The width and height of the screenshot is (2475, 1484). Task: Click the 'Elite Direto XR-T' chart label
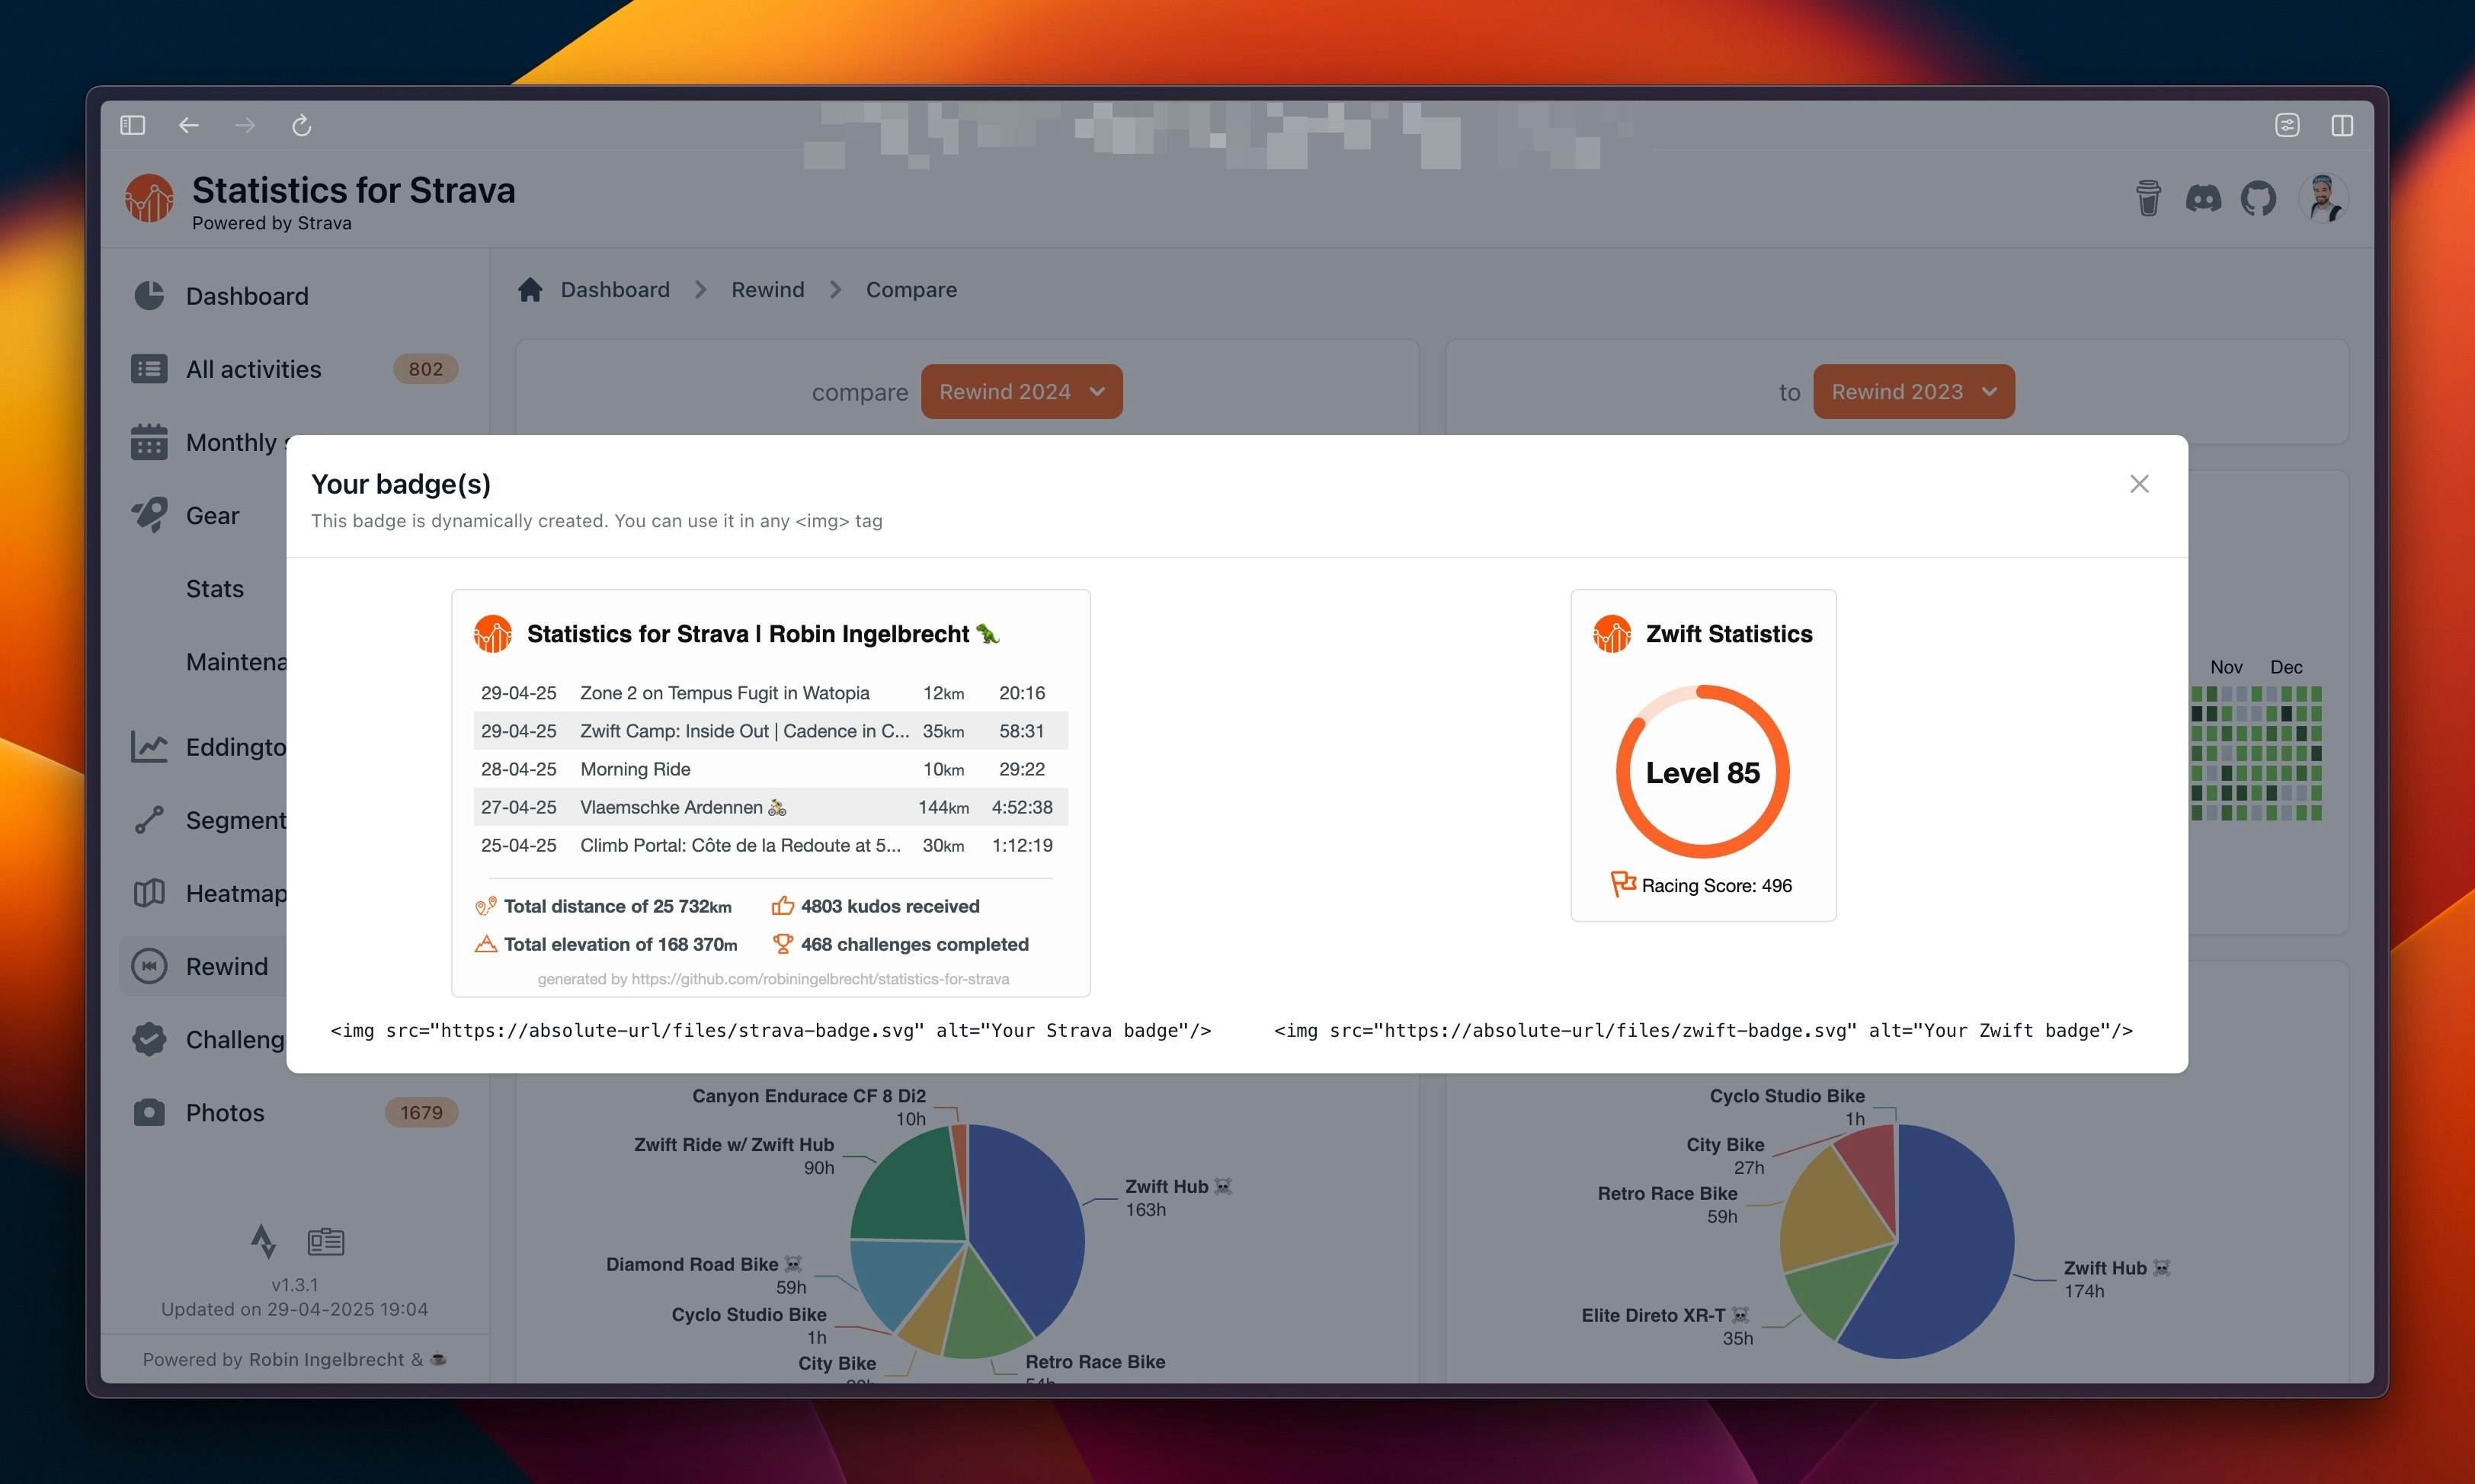[1666, 1315]
